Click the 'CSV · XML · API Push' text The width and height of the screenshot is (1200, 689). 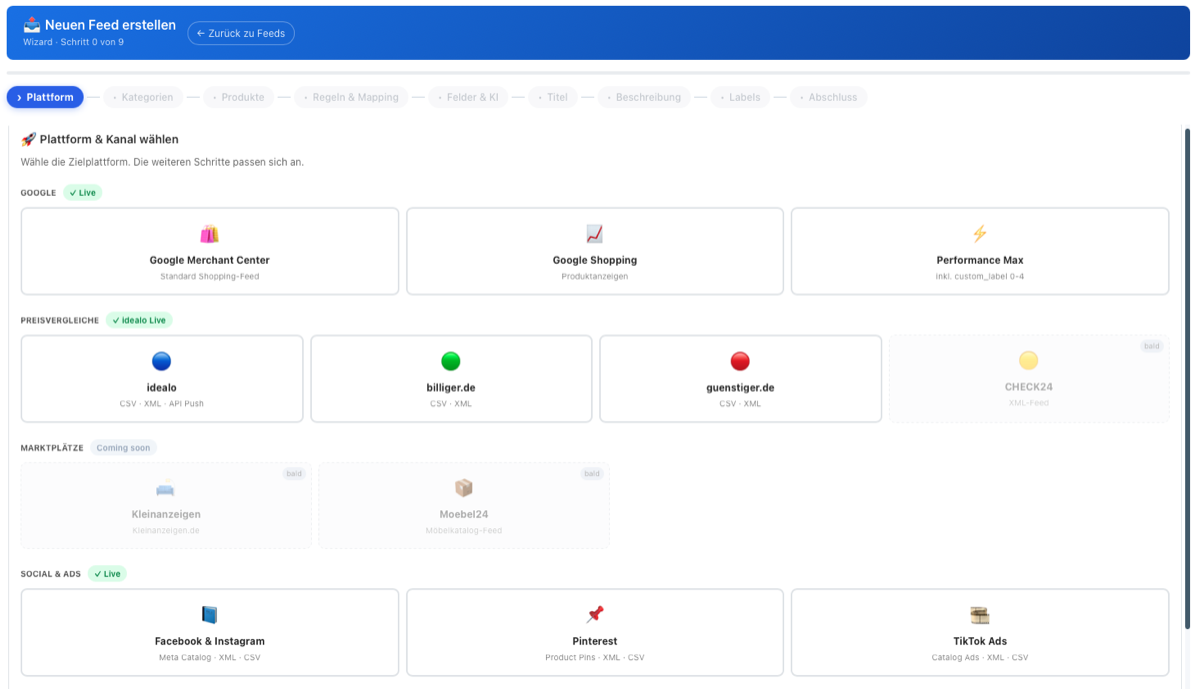pos(162,404)
